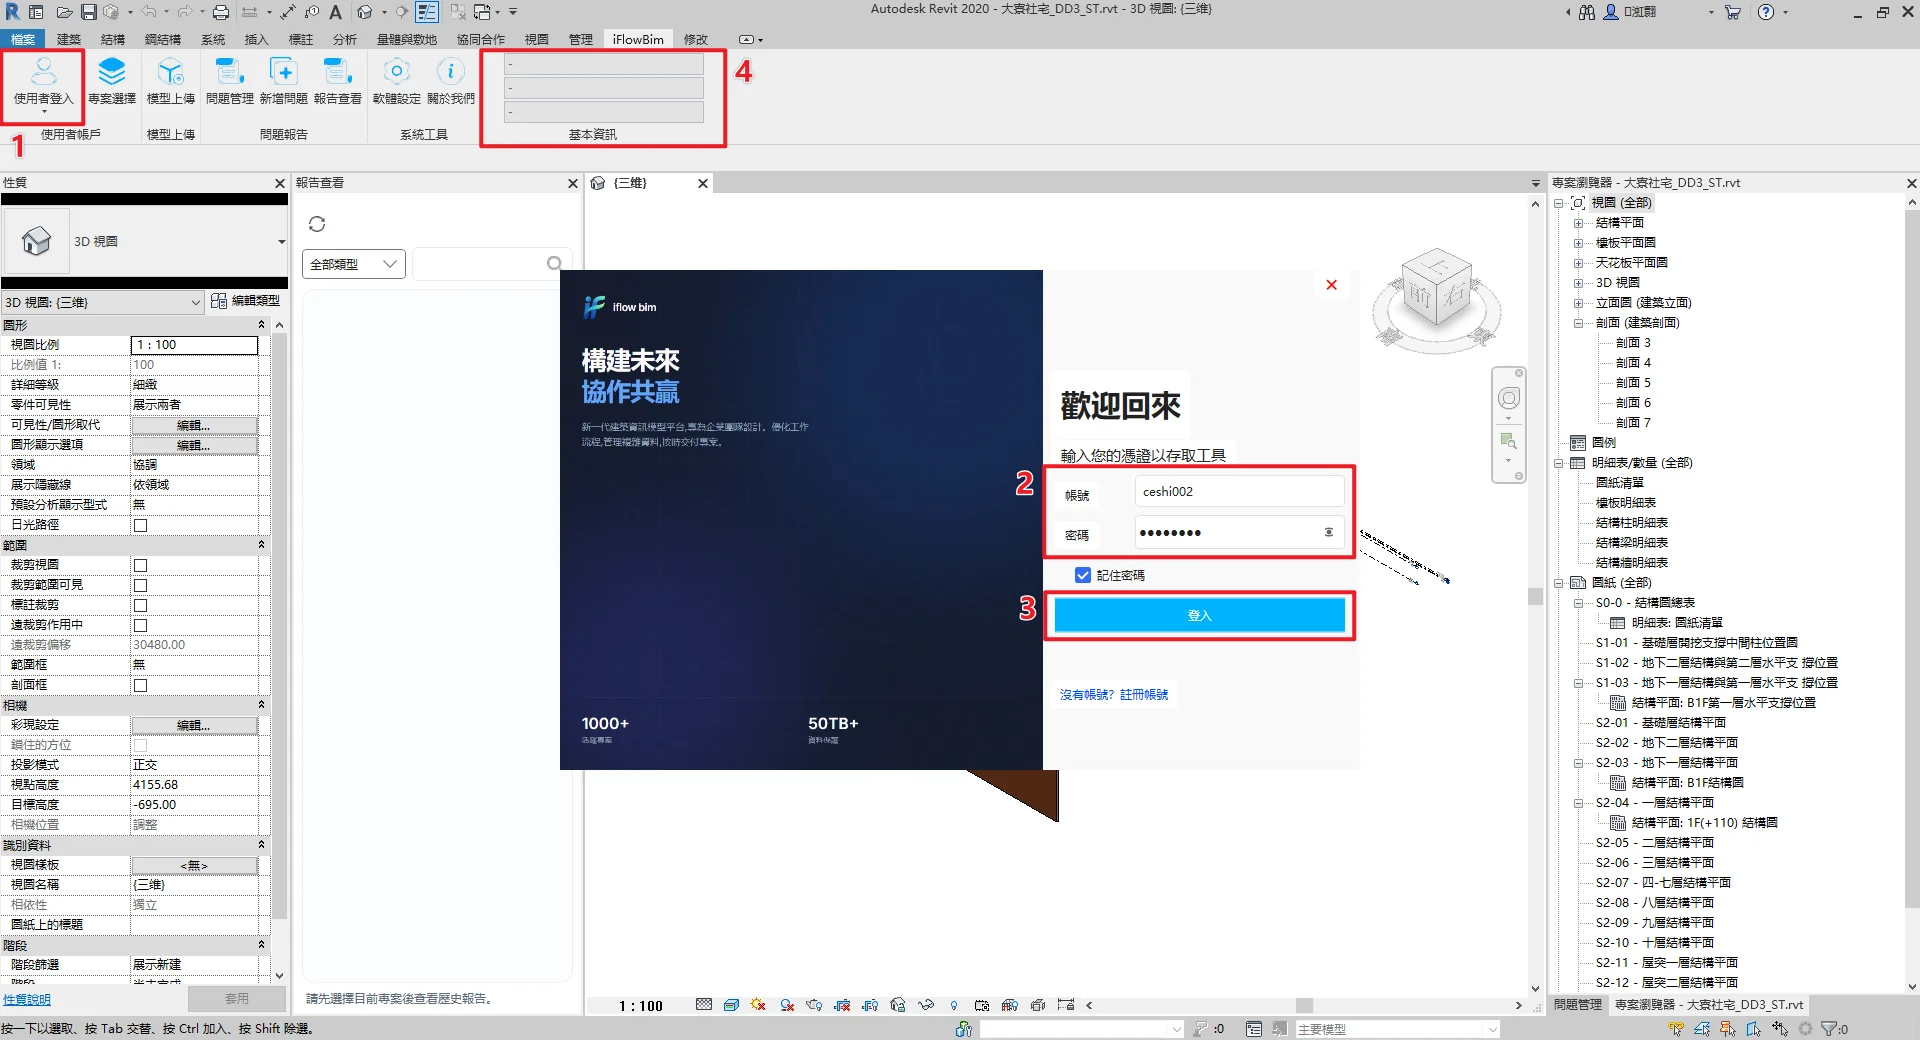This screenshot has height=1040, width=1920.
Task: Open the 報告查看 report viewer tool
Action: pyautogui.click(x=338, y=82)
